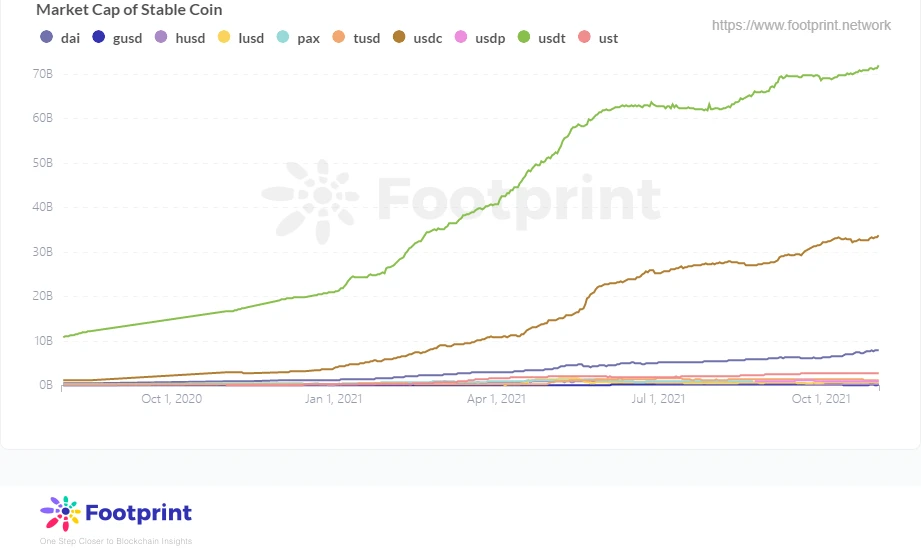Open the footprint.network URL link
921x556 pixels.
tap(801, 25)
